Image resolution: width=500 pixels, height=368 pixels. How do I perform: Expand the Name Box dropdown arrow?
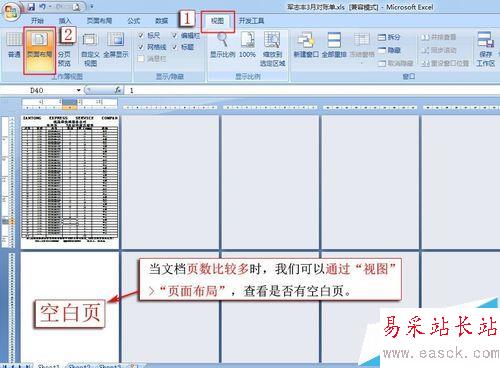(79, 90)
